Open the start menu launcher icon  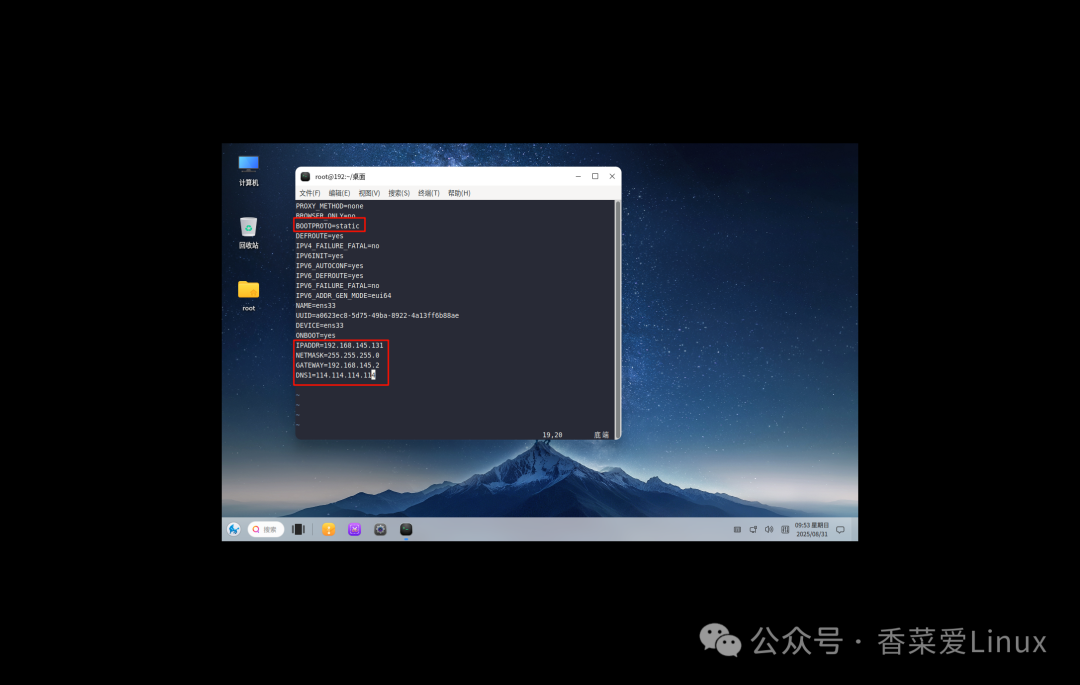(234, 529)
